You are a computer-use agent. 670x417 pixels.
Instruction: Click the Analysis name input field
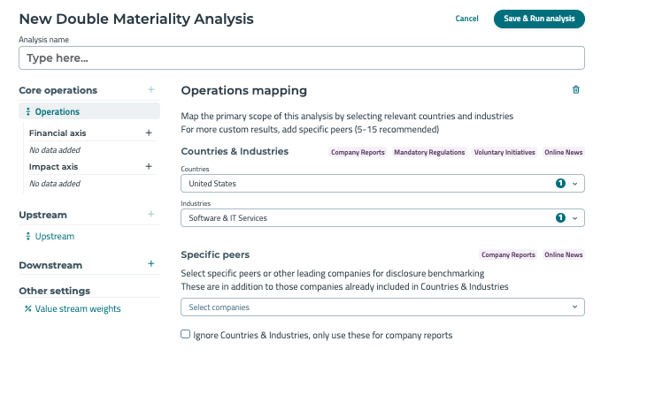(x=301, y=58)
